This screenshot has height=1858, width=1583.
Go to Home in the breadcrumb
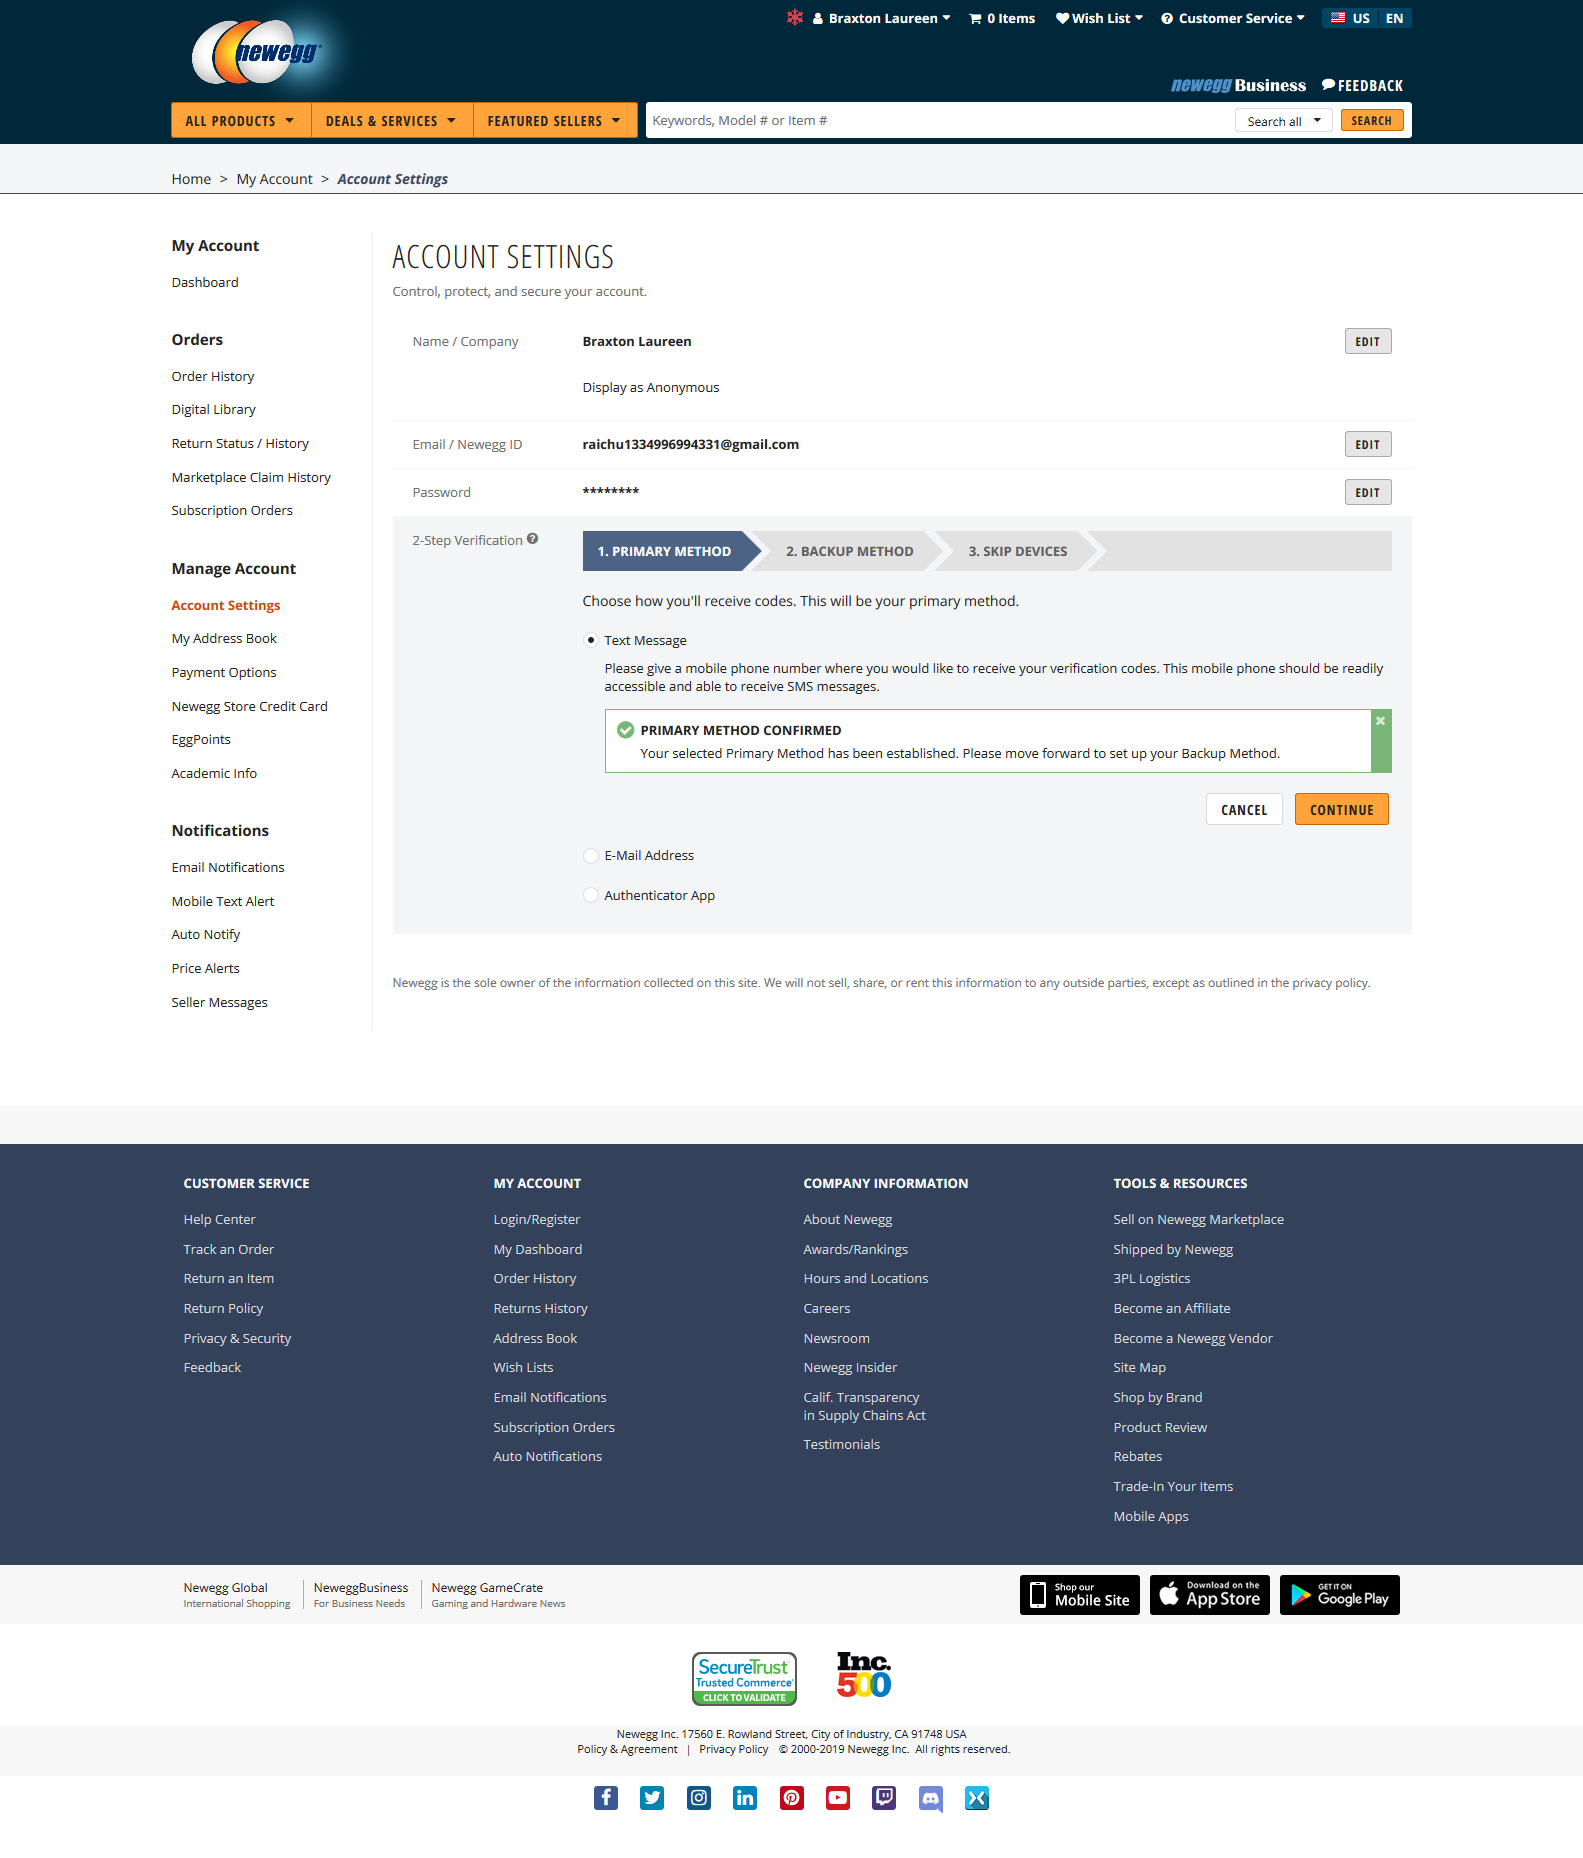[191, 179]
